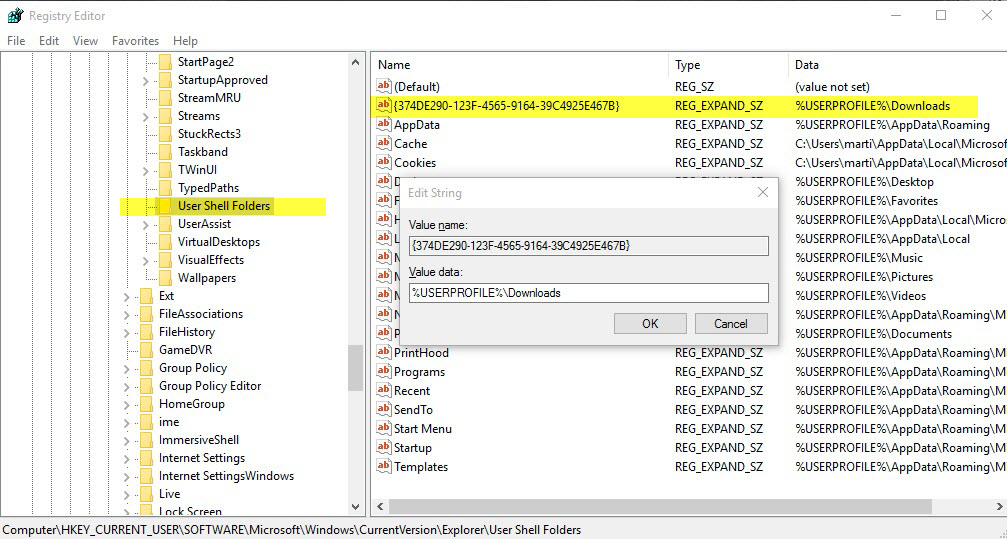Select the User Shell Folders key
The height and width of the screenshot is (539, 1007).
[224, 206]
